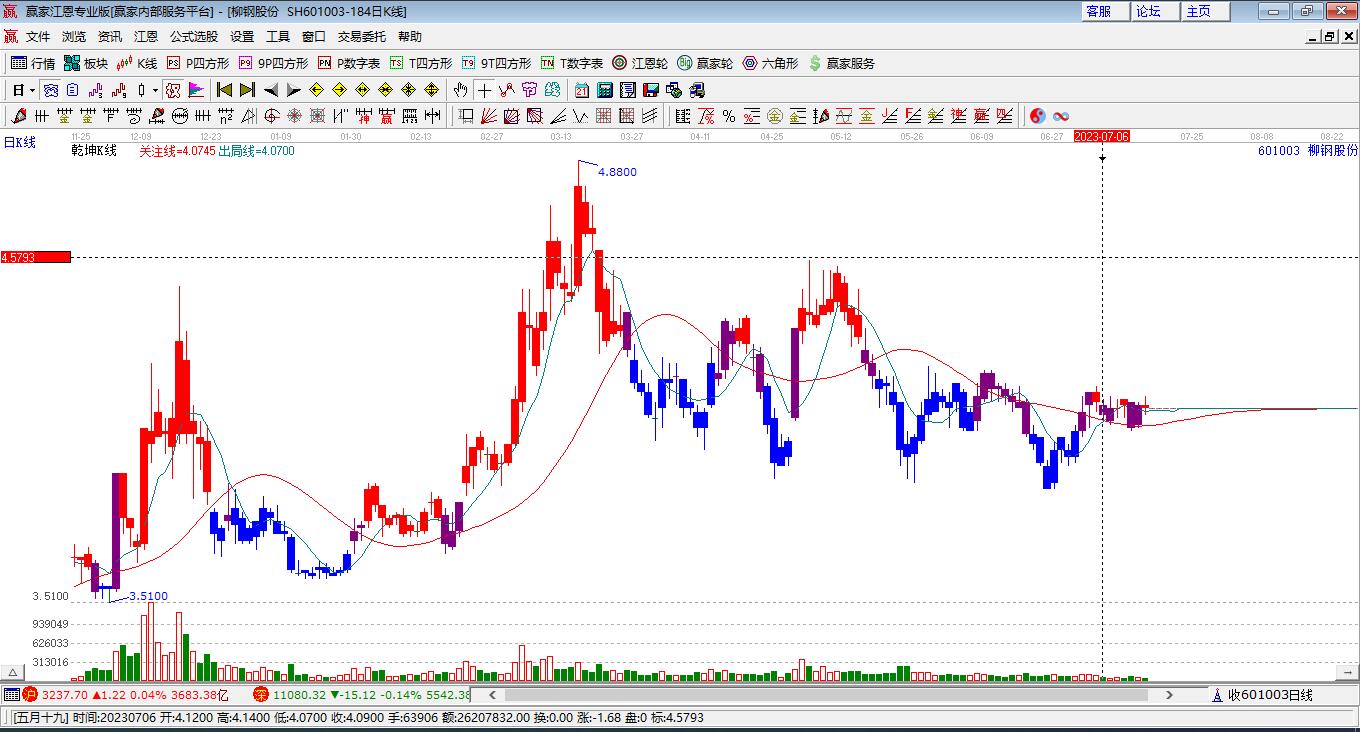Image resolution: width=1360 pixels, height=732 pixels.
Task: Open the calendar icon showing 21
Action: (x=582, y=90)
